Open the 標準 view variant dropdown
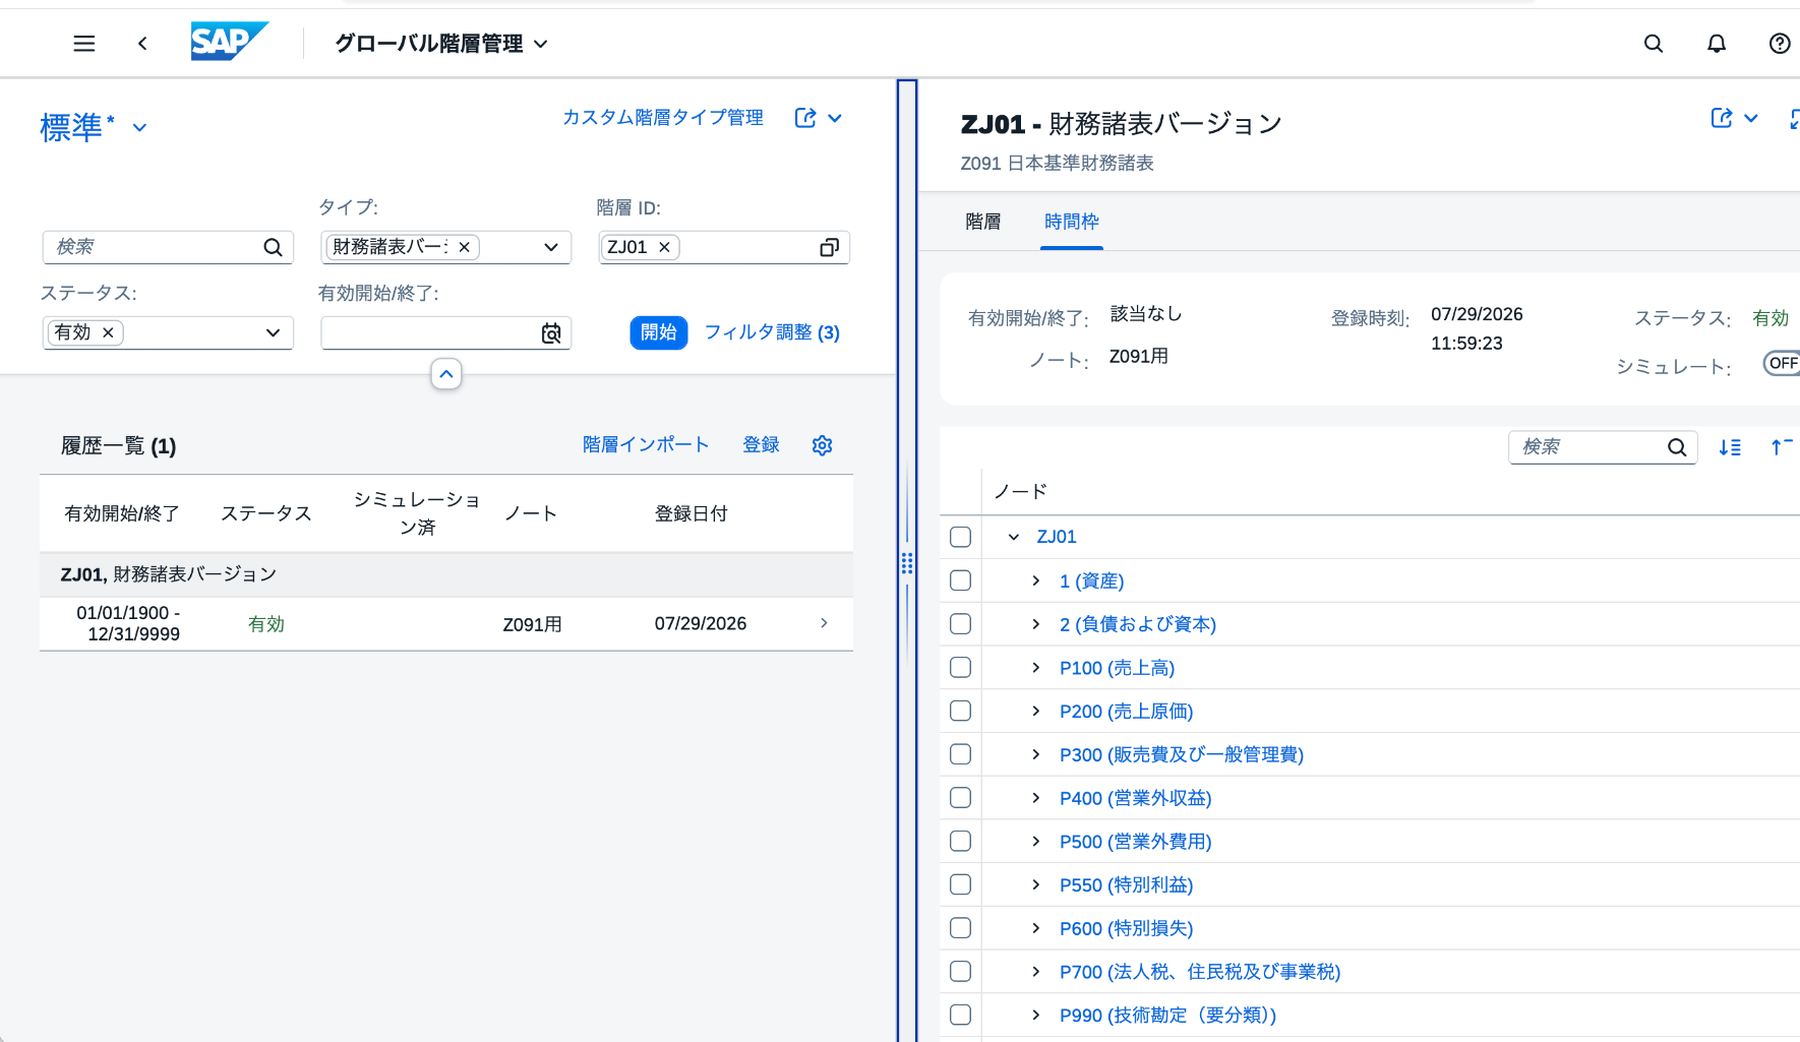 click(140, 128)
